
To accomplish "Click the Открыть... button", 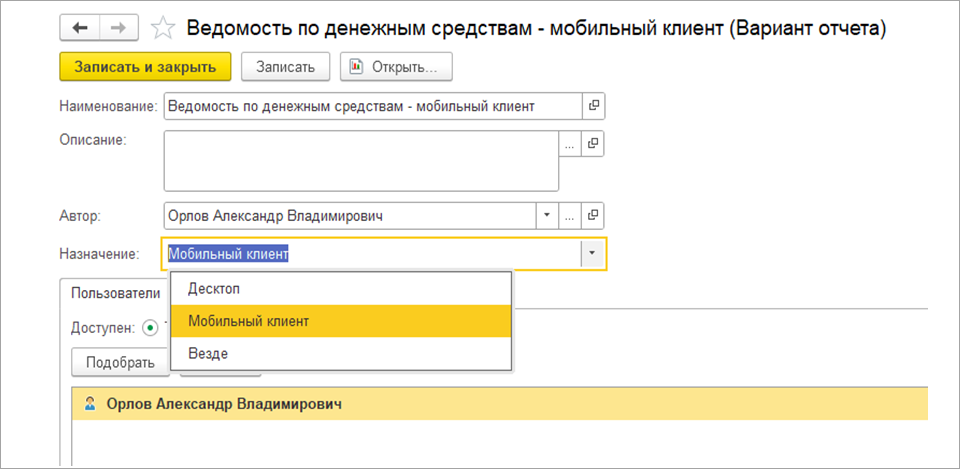I will point(396,67).
